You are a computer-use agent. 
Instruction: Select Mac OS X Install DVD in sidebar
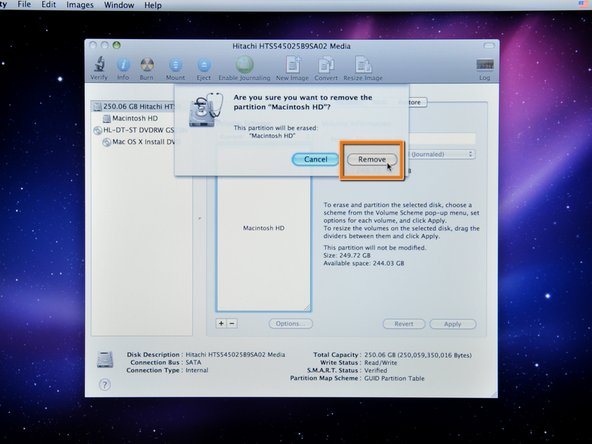[139, 142]
